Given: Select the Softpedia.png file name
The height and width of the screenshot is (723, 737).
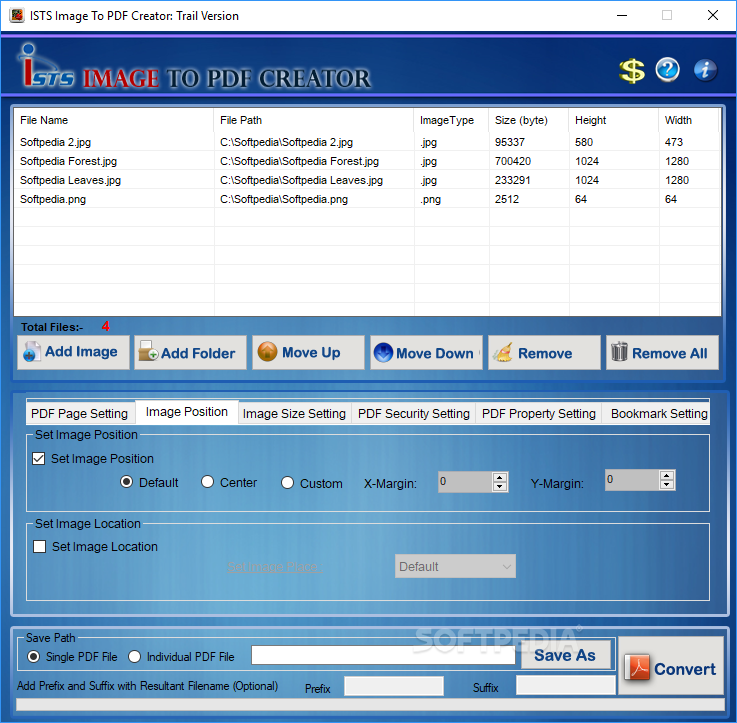Looking at the screenshot, I should [53, 199].
